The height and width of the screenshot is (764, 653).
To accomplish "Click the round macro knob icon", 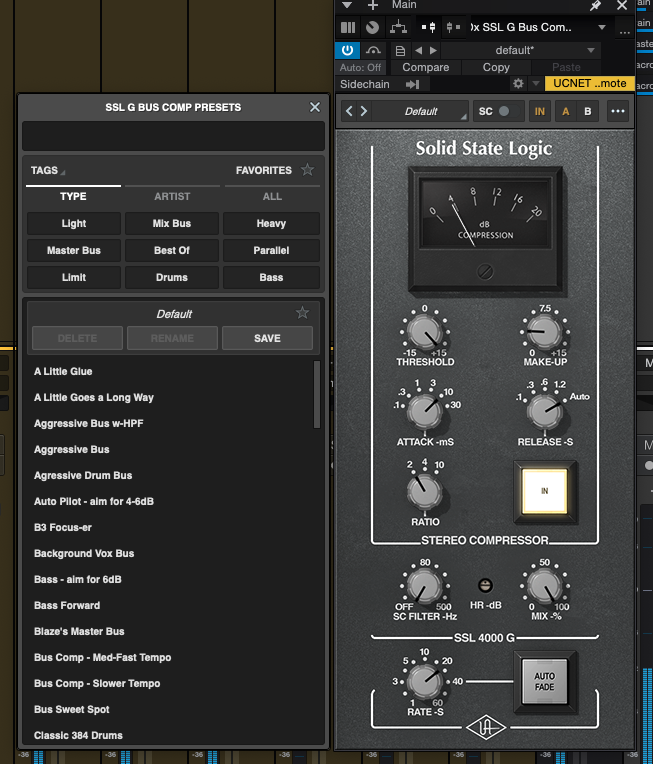I will (x=372, y=27).
